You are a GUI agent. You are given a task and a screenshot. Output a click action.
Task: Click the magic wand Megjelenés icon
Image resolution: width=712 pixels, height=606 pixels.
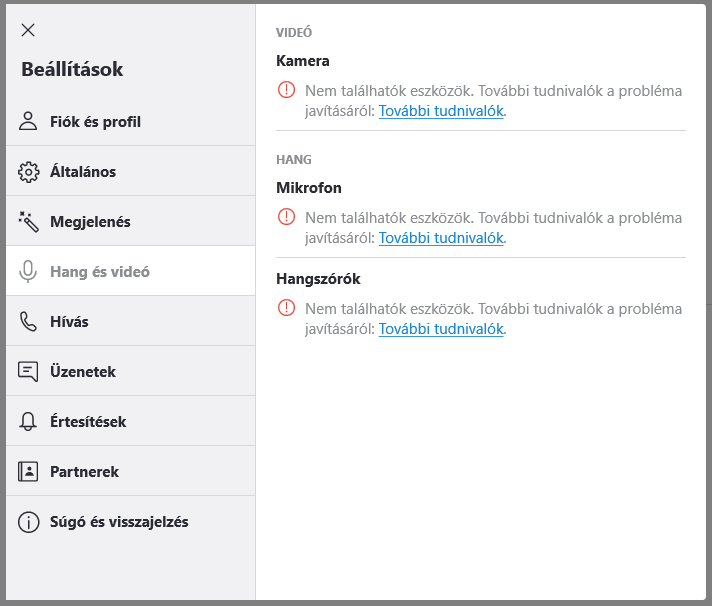point(28,221)
